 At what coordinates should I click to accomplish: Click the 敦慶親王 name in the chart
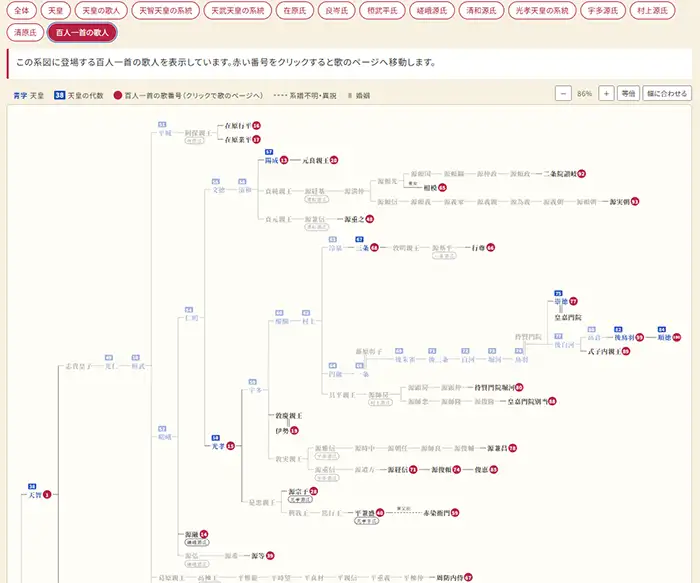[x=289, y=416]
